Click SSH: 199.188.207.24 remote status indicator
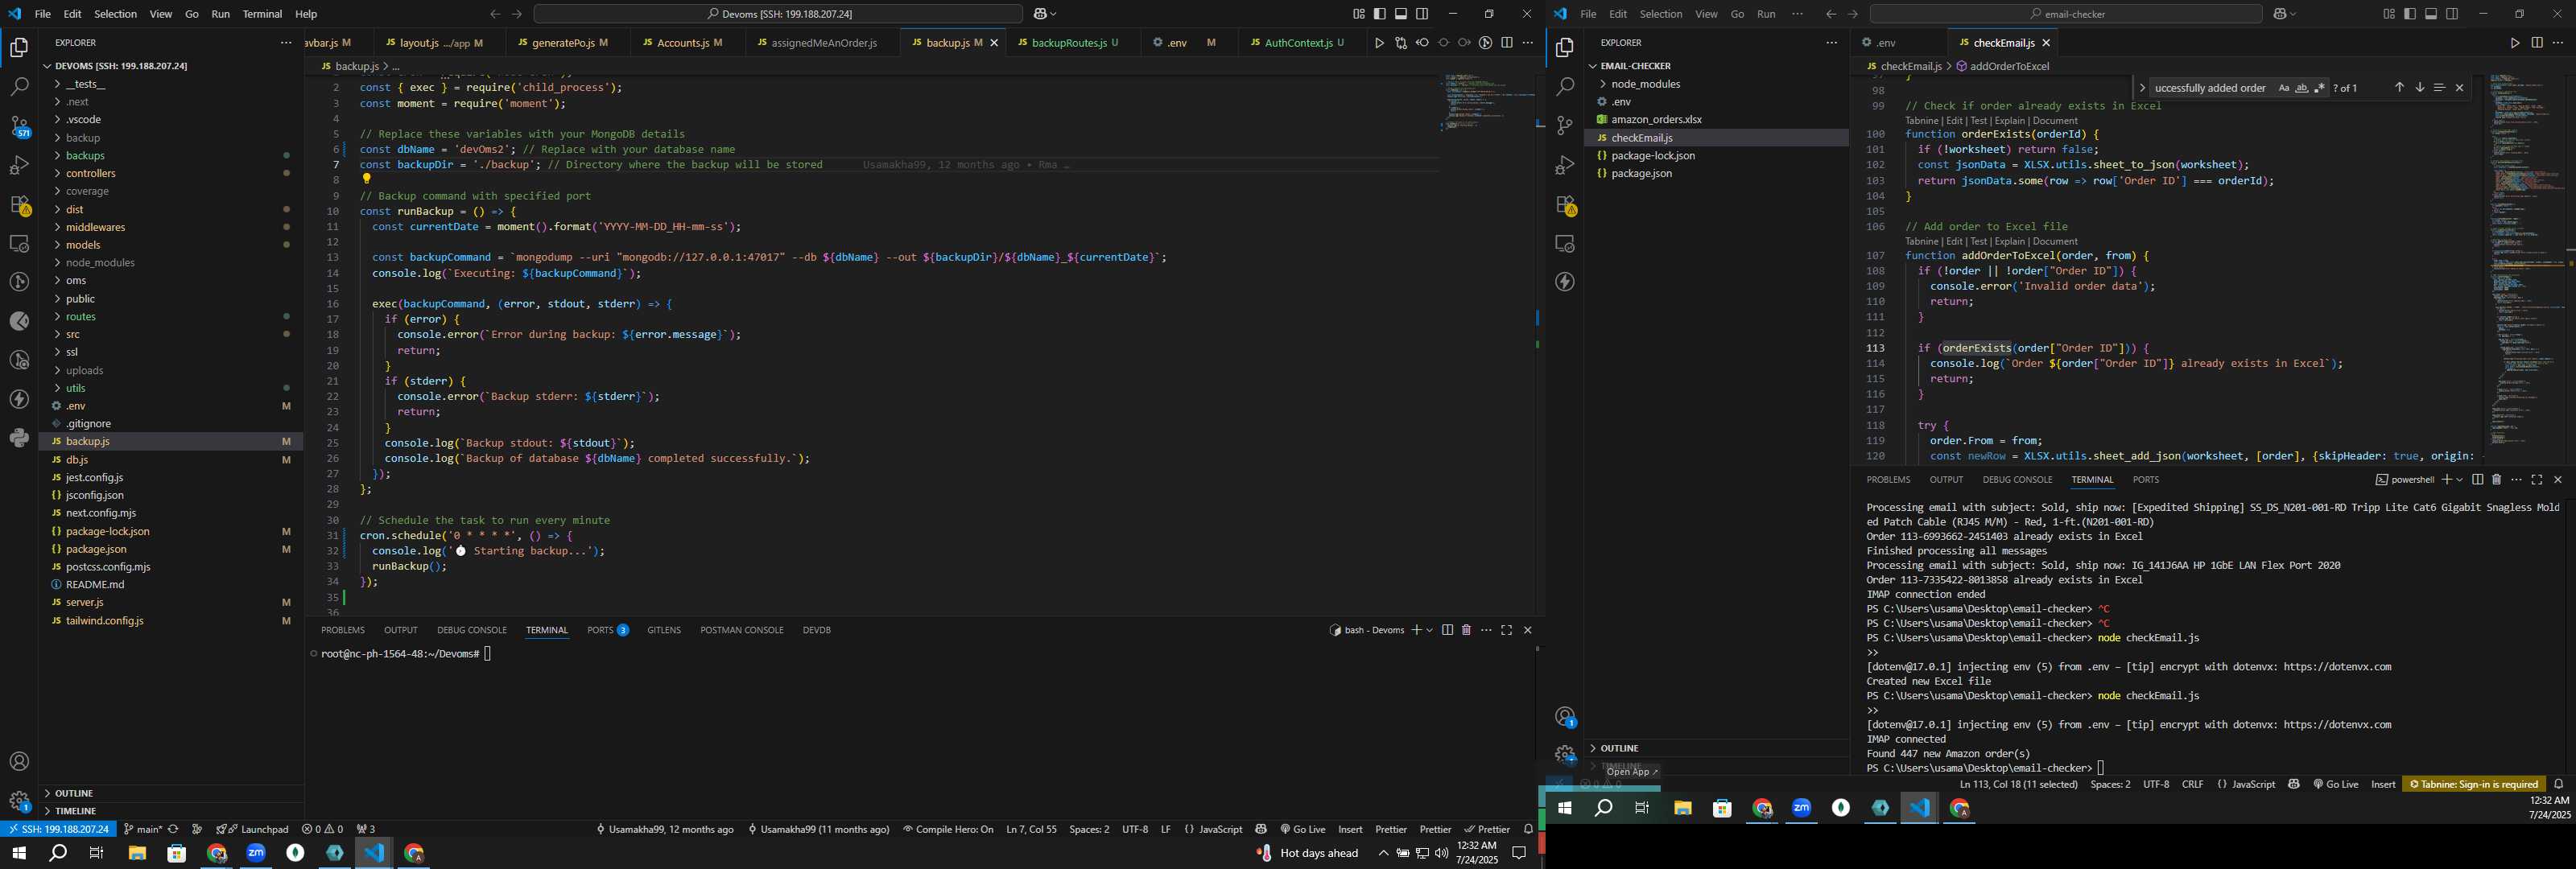2576x869 pixels. tap(57, 829)
